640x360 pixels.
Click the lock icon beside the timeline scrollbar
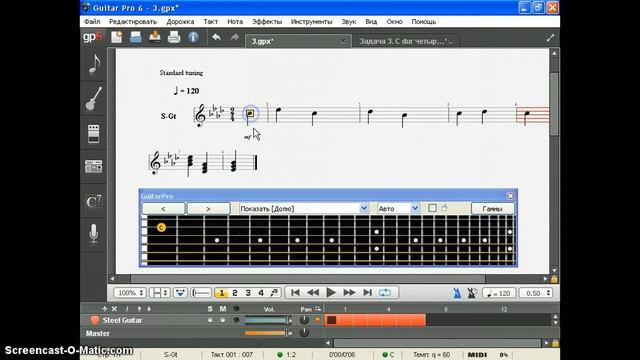click(x=555, y=343)
